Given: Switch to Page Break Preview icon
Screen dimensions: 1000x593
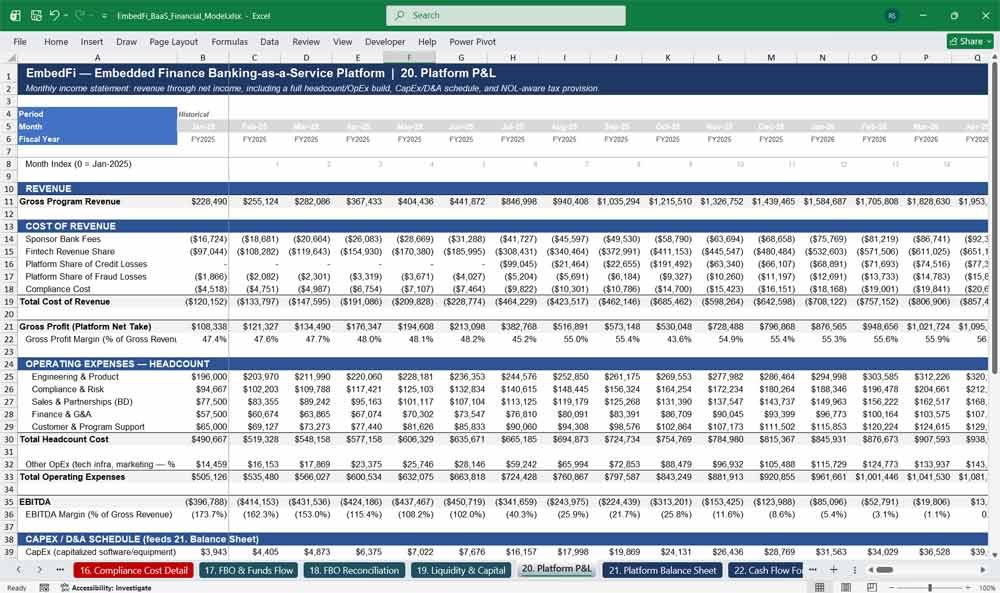Looking at the screenshot, I should [x=871, y=587].
